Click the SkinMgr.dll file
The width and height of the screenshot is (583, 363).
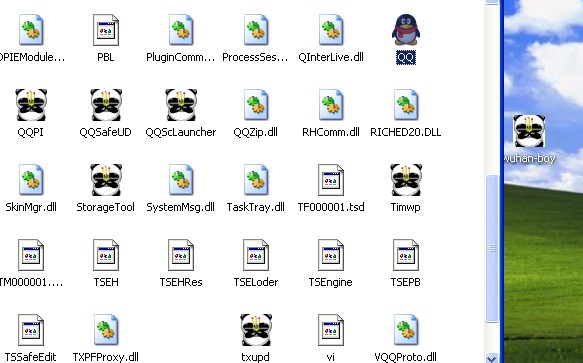click(31, 180)
